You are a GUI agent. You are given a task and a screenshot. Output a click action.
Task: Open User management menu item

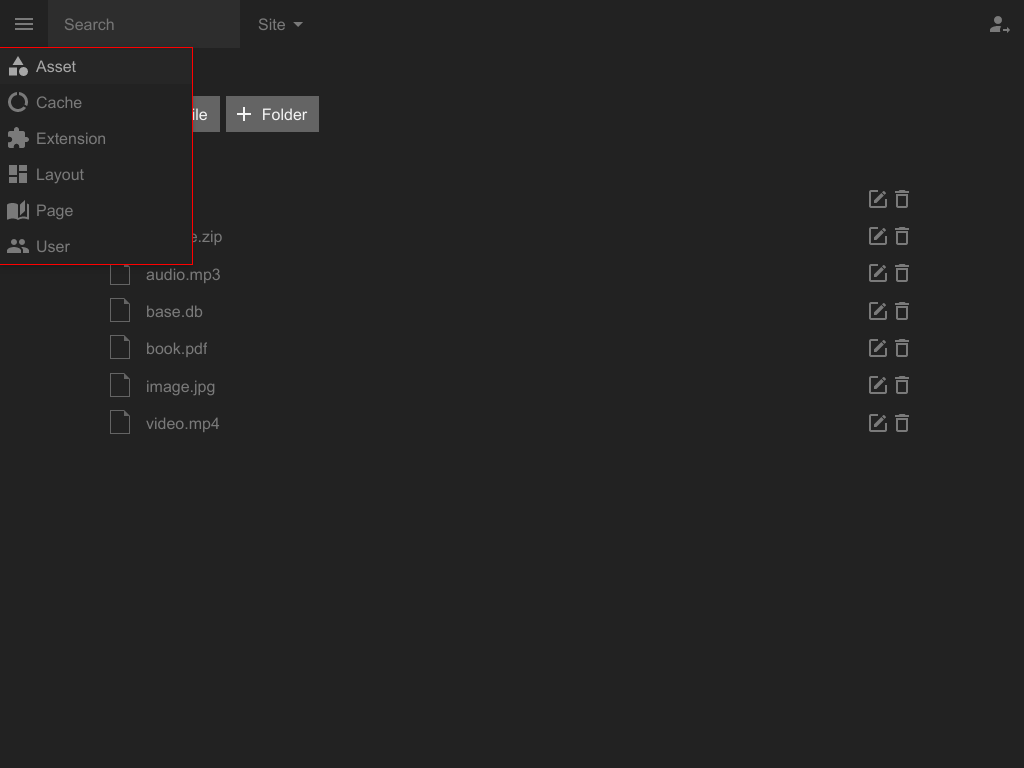pos(53,247)
